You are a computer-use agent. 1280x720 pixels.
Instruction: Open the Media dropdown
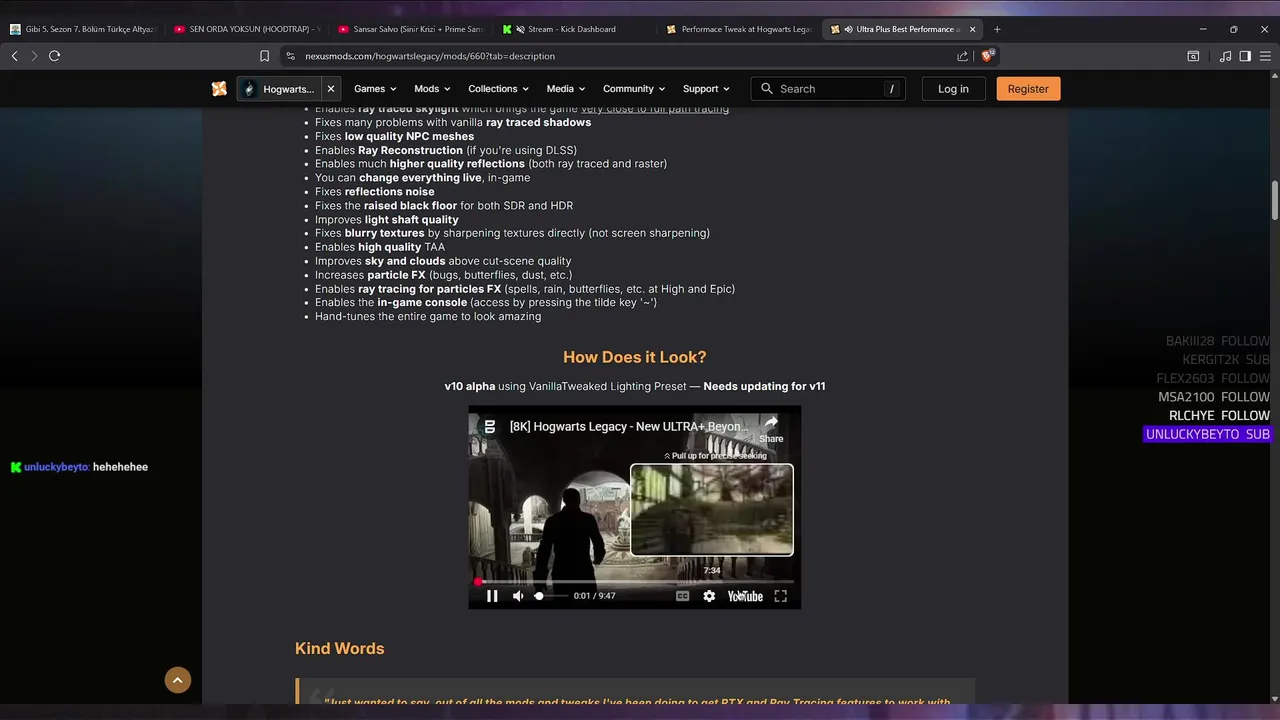[565, 89]
